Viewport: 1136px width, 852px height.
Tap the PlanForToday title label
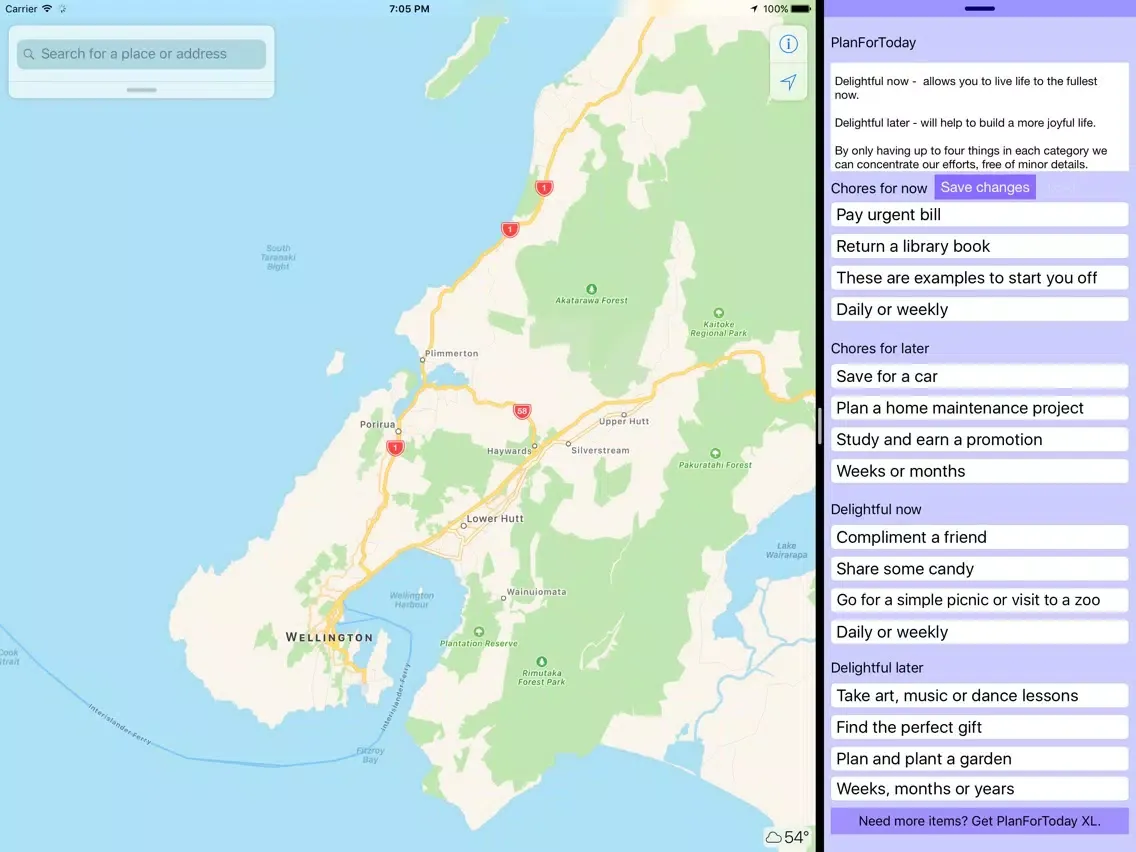[873, 43]
